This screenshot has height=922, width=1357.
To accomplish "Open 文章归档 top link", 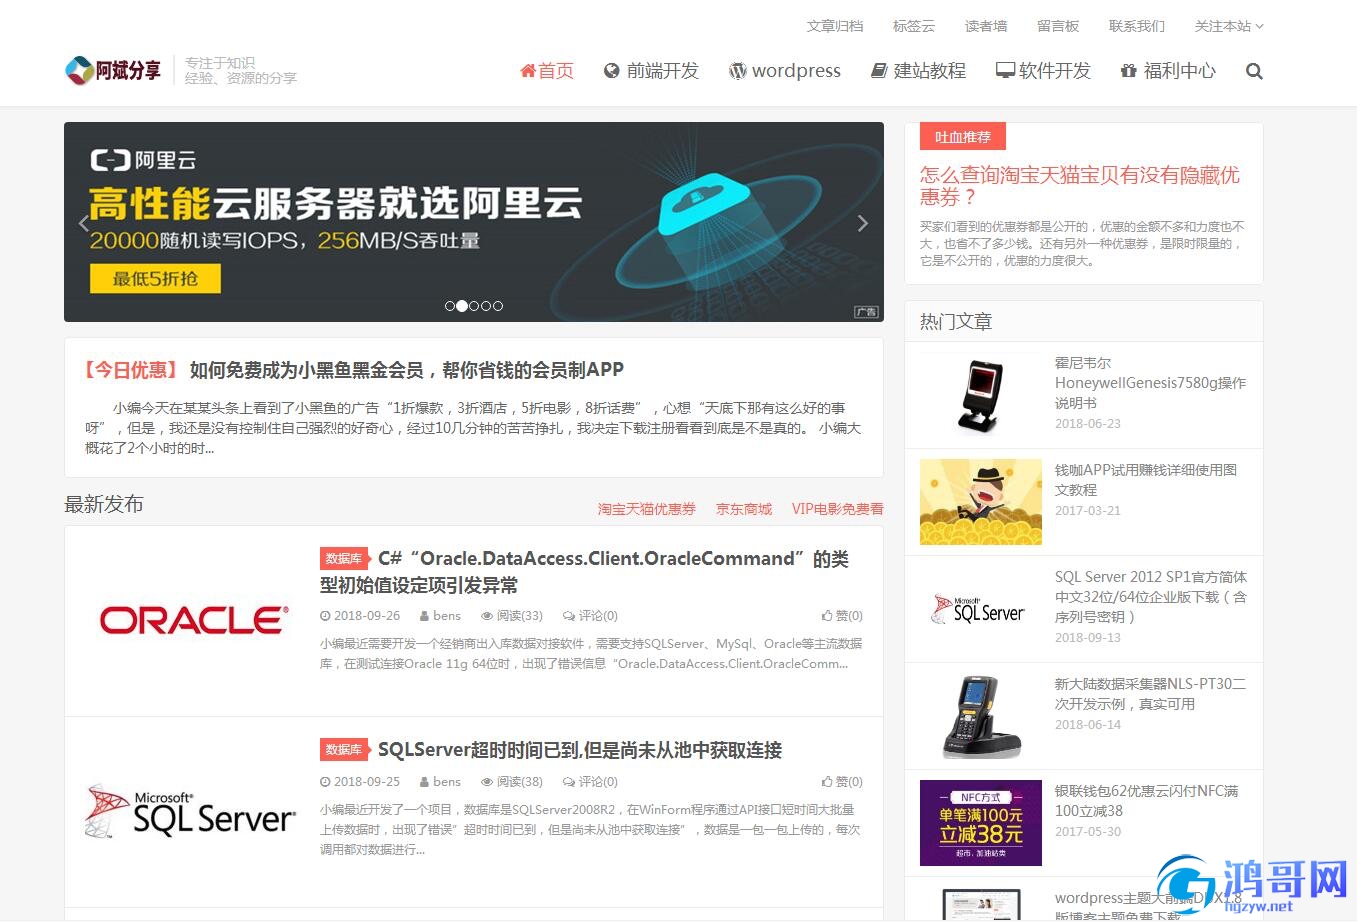I will [x=835, y=26].
